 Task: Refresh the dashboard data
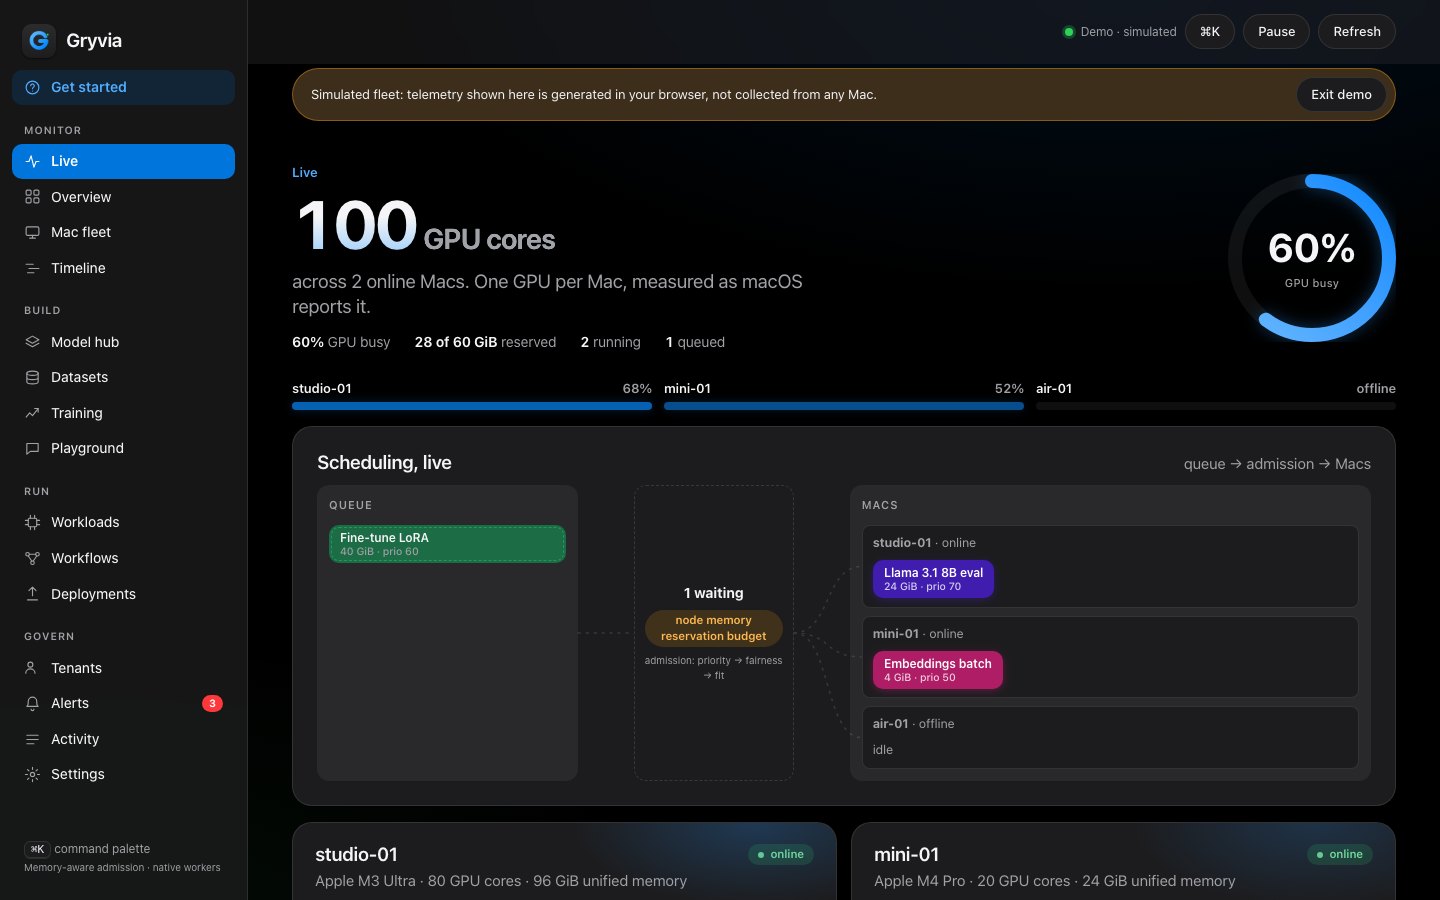(1356, 32)
